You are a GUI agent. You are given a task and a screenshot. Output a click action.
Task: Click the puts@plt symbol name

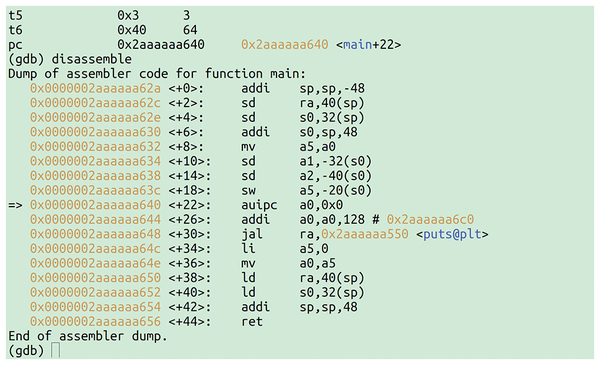pyautogui.click(x=452, y=234)
